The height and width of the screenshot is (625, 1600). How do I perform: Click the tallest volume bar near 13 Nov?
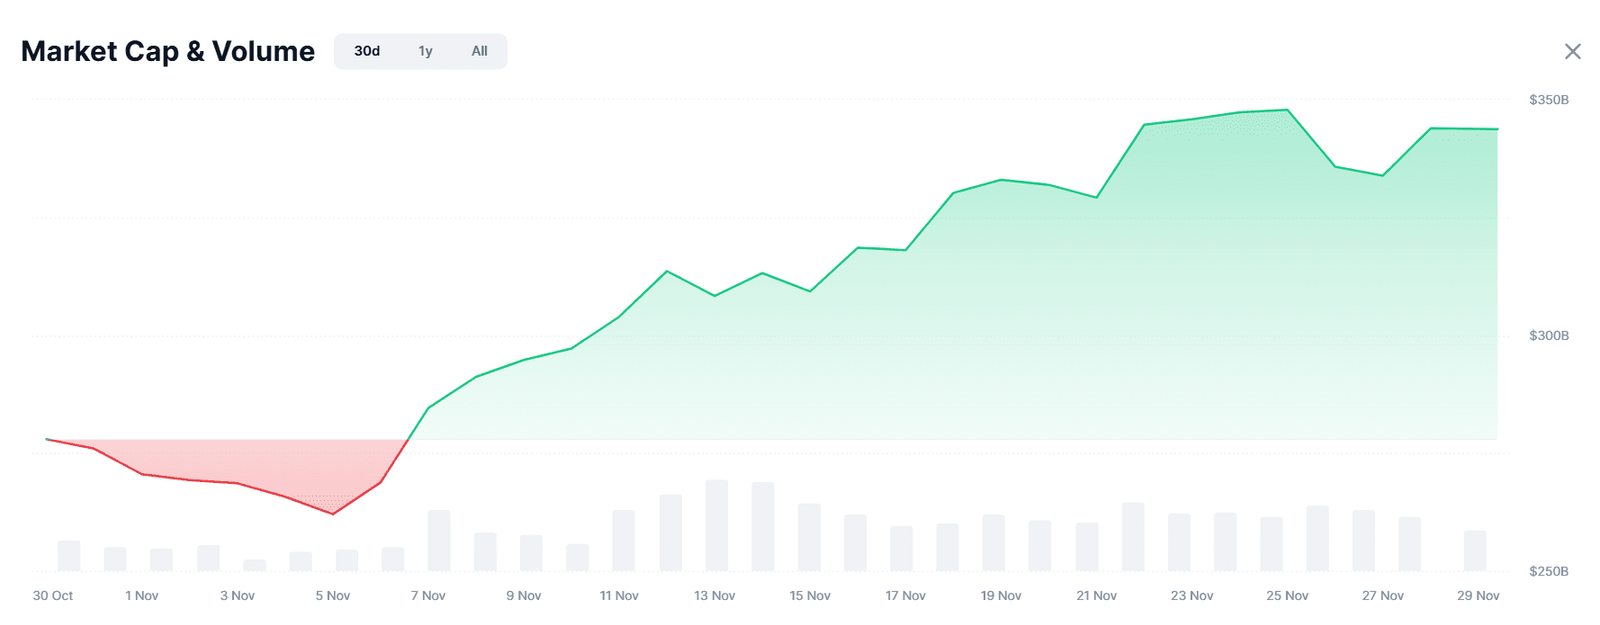(x=716, y=526)
